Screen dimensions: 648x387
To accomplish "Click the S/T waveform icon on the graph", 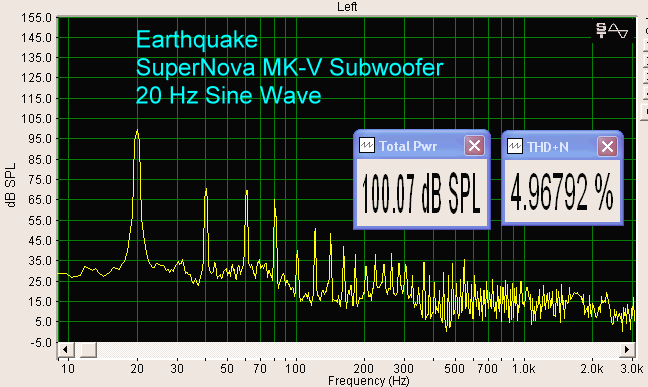I will pos(612,31).
